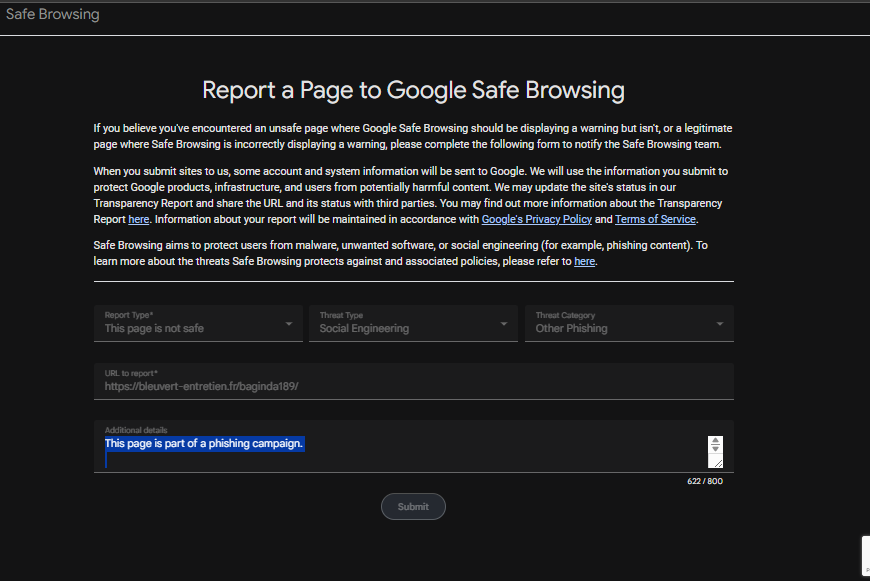
Task: Click the page heading 'Report a Page to Google Safe Browsing'
Action: click(413, 90)
